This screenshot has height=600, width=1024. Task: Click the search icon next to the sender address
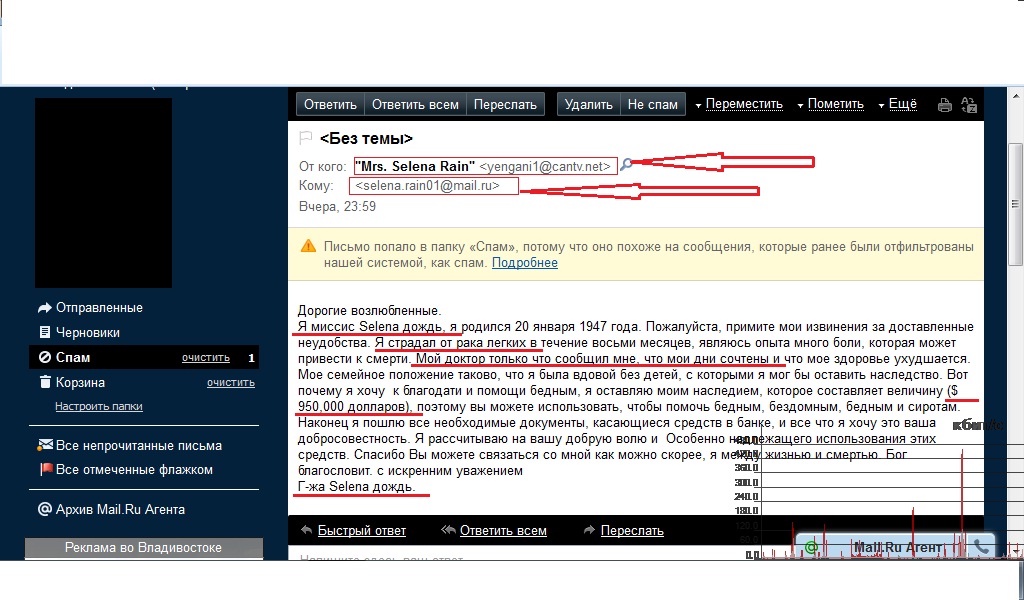(626, 165)
